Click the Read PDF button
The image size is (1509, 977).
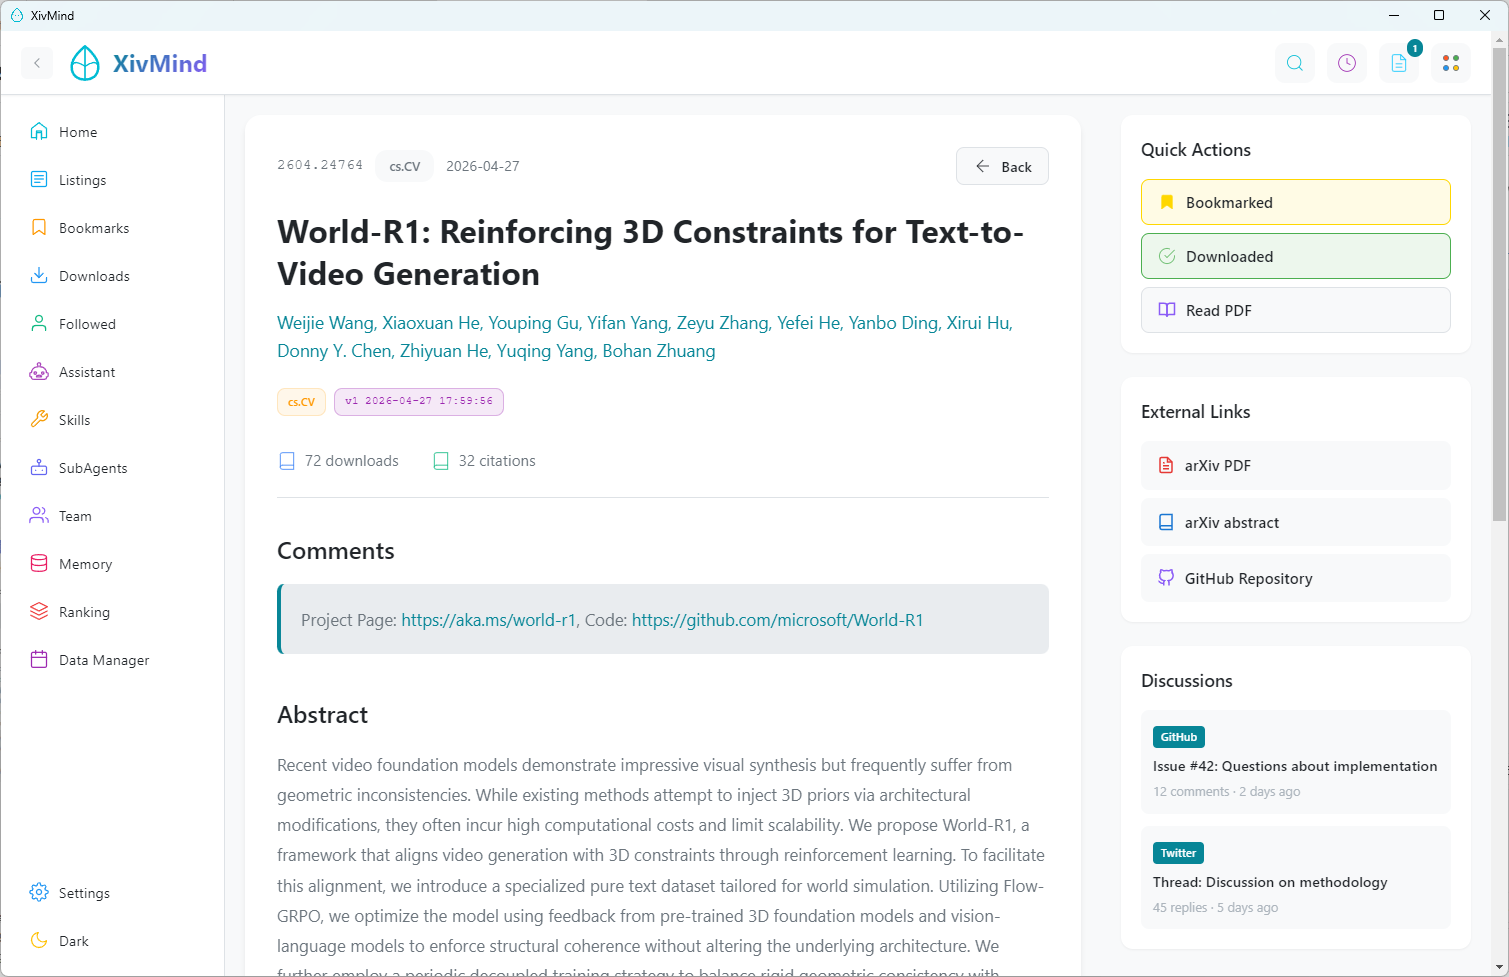pos(1296,310)
